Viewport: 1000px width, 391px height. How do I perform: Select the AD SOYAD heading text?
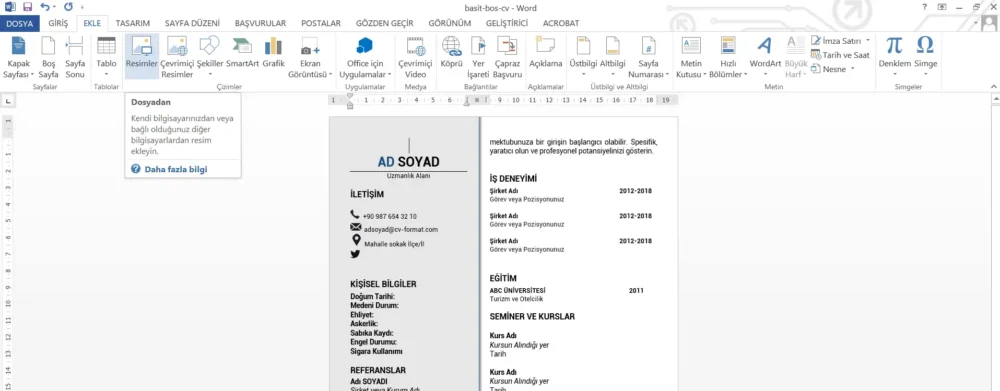[408, 162]
